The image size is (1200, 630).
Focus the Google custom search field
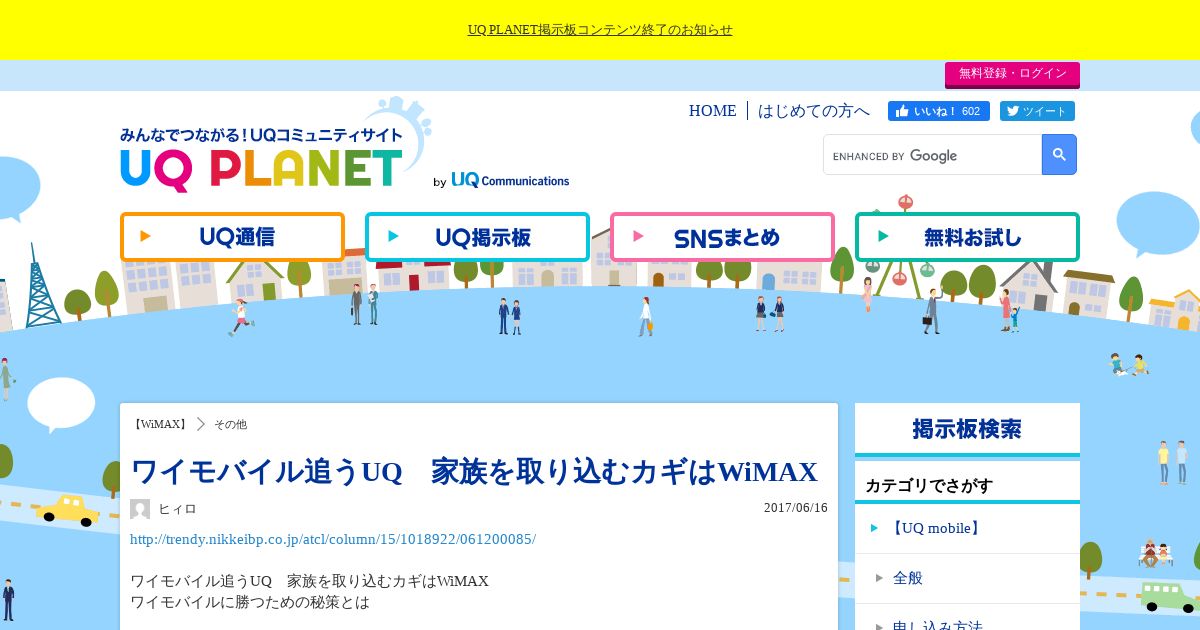point(932,155)
